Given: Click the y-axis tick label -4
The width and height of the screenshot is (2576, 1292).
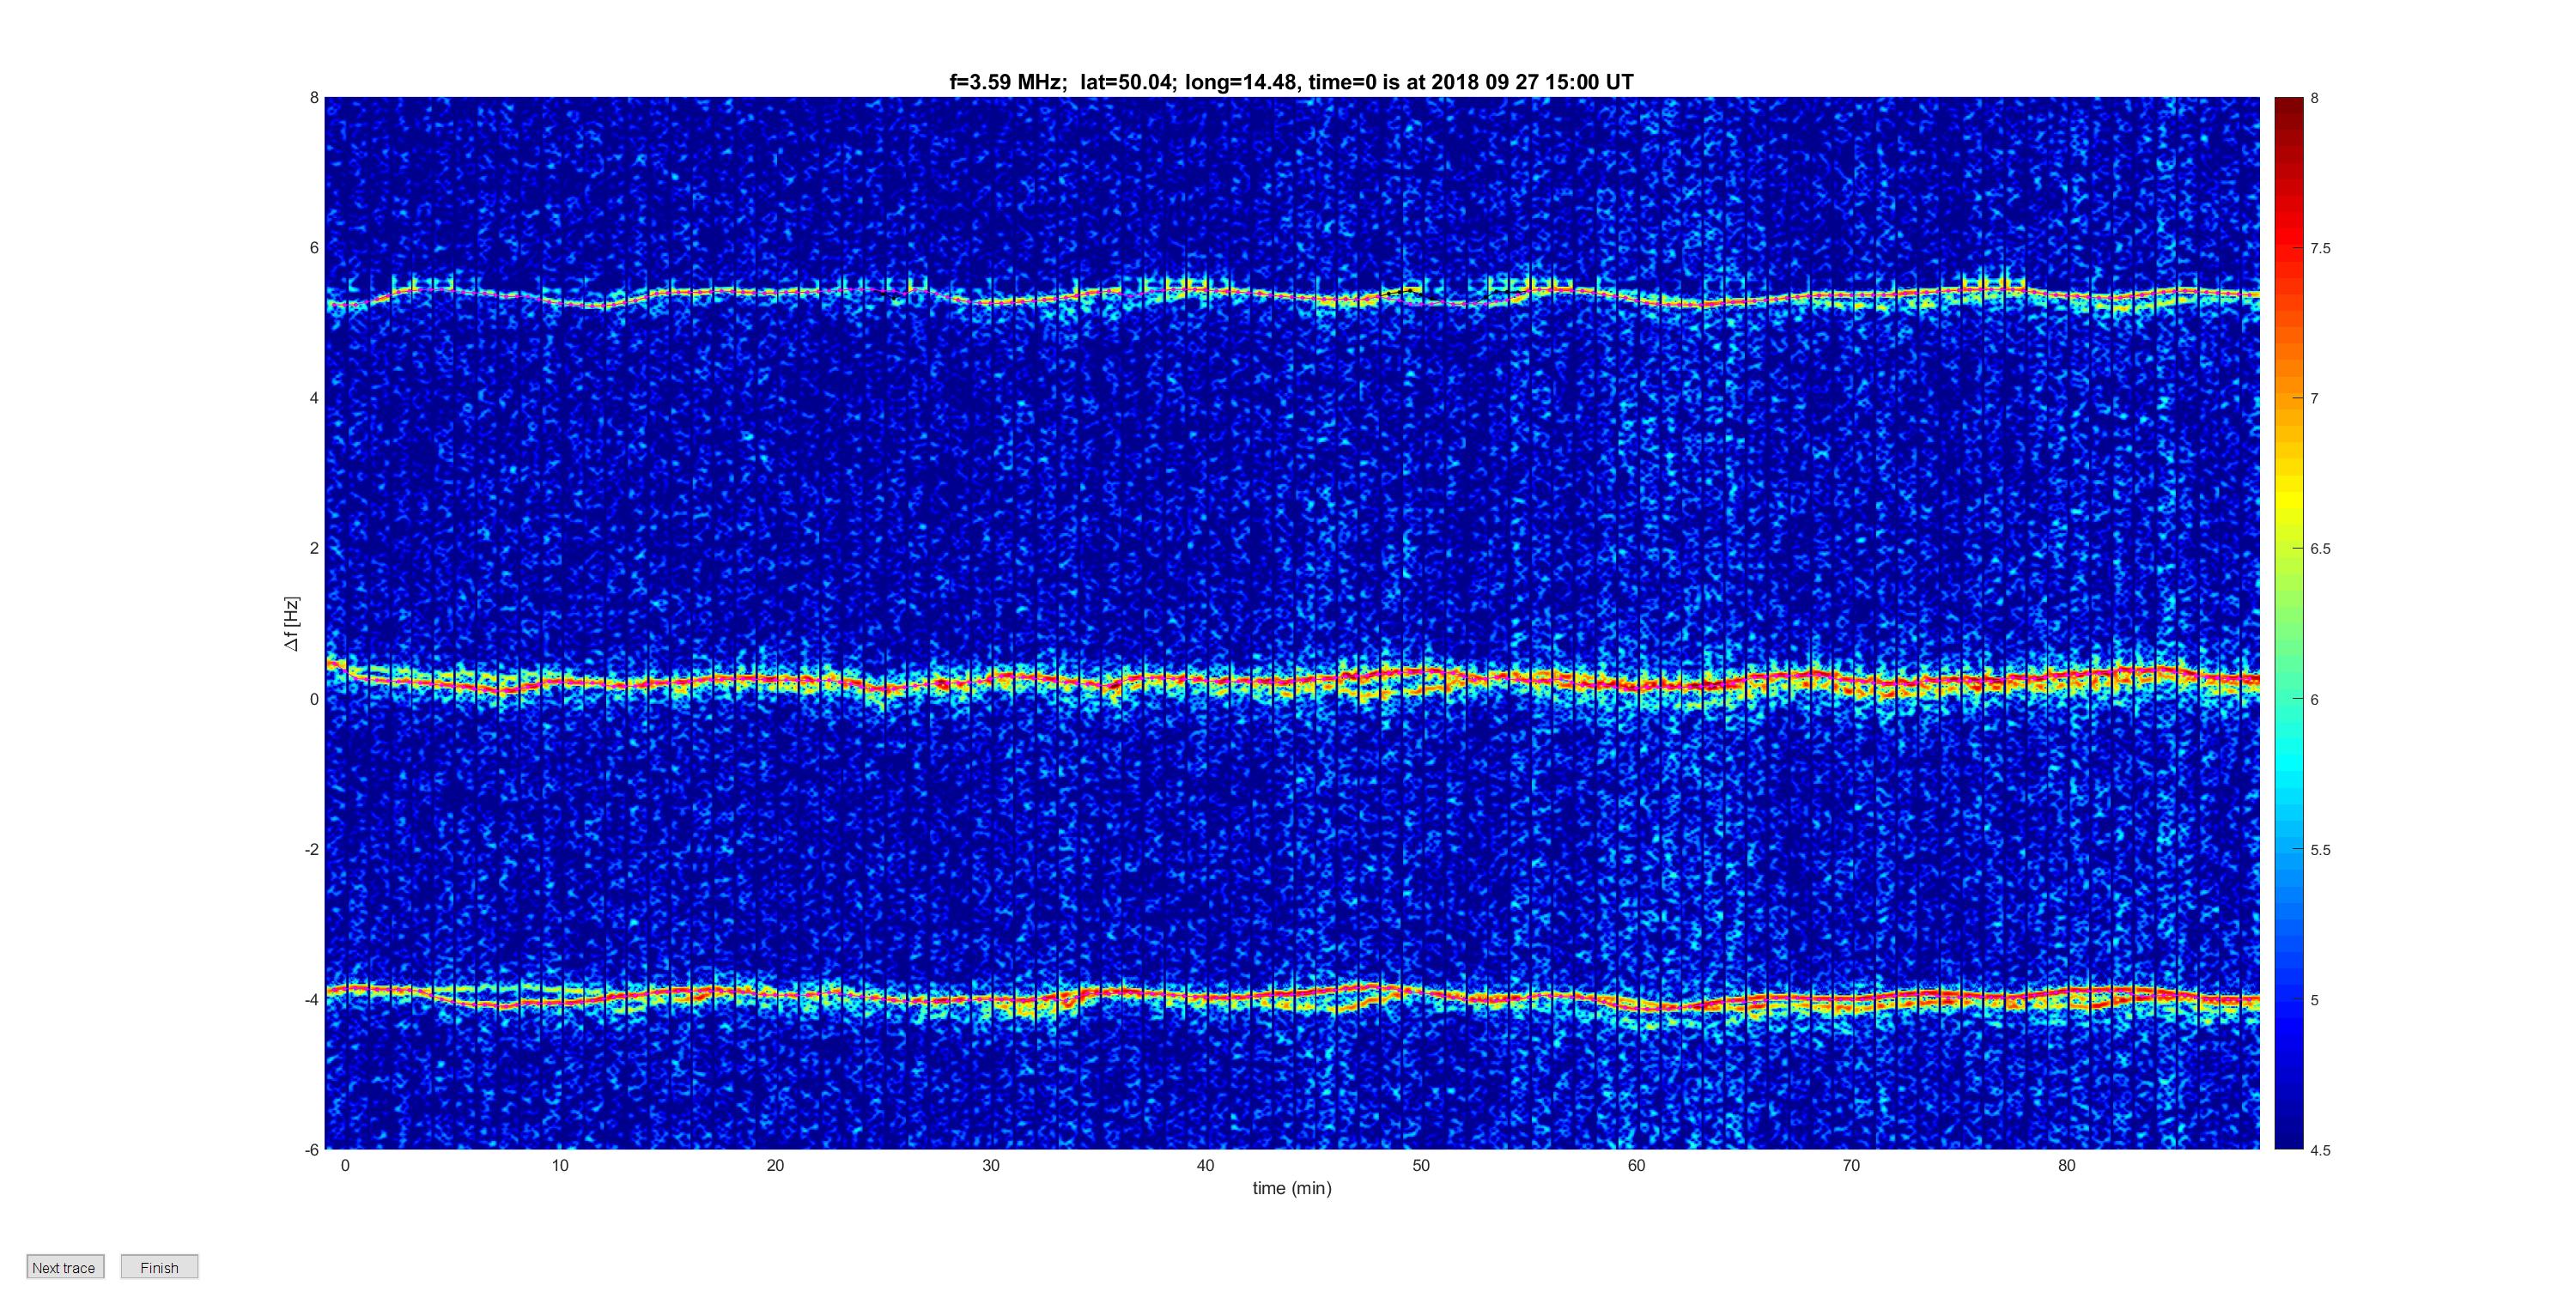Looking at the screenshot, I should [x=312, y=999].
